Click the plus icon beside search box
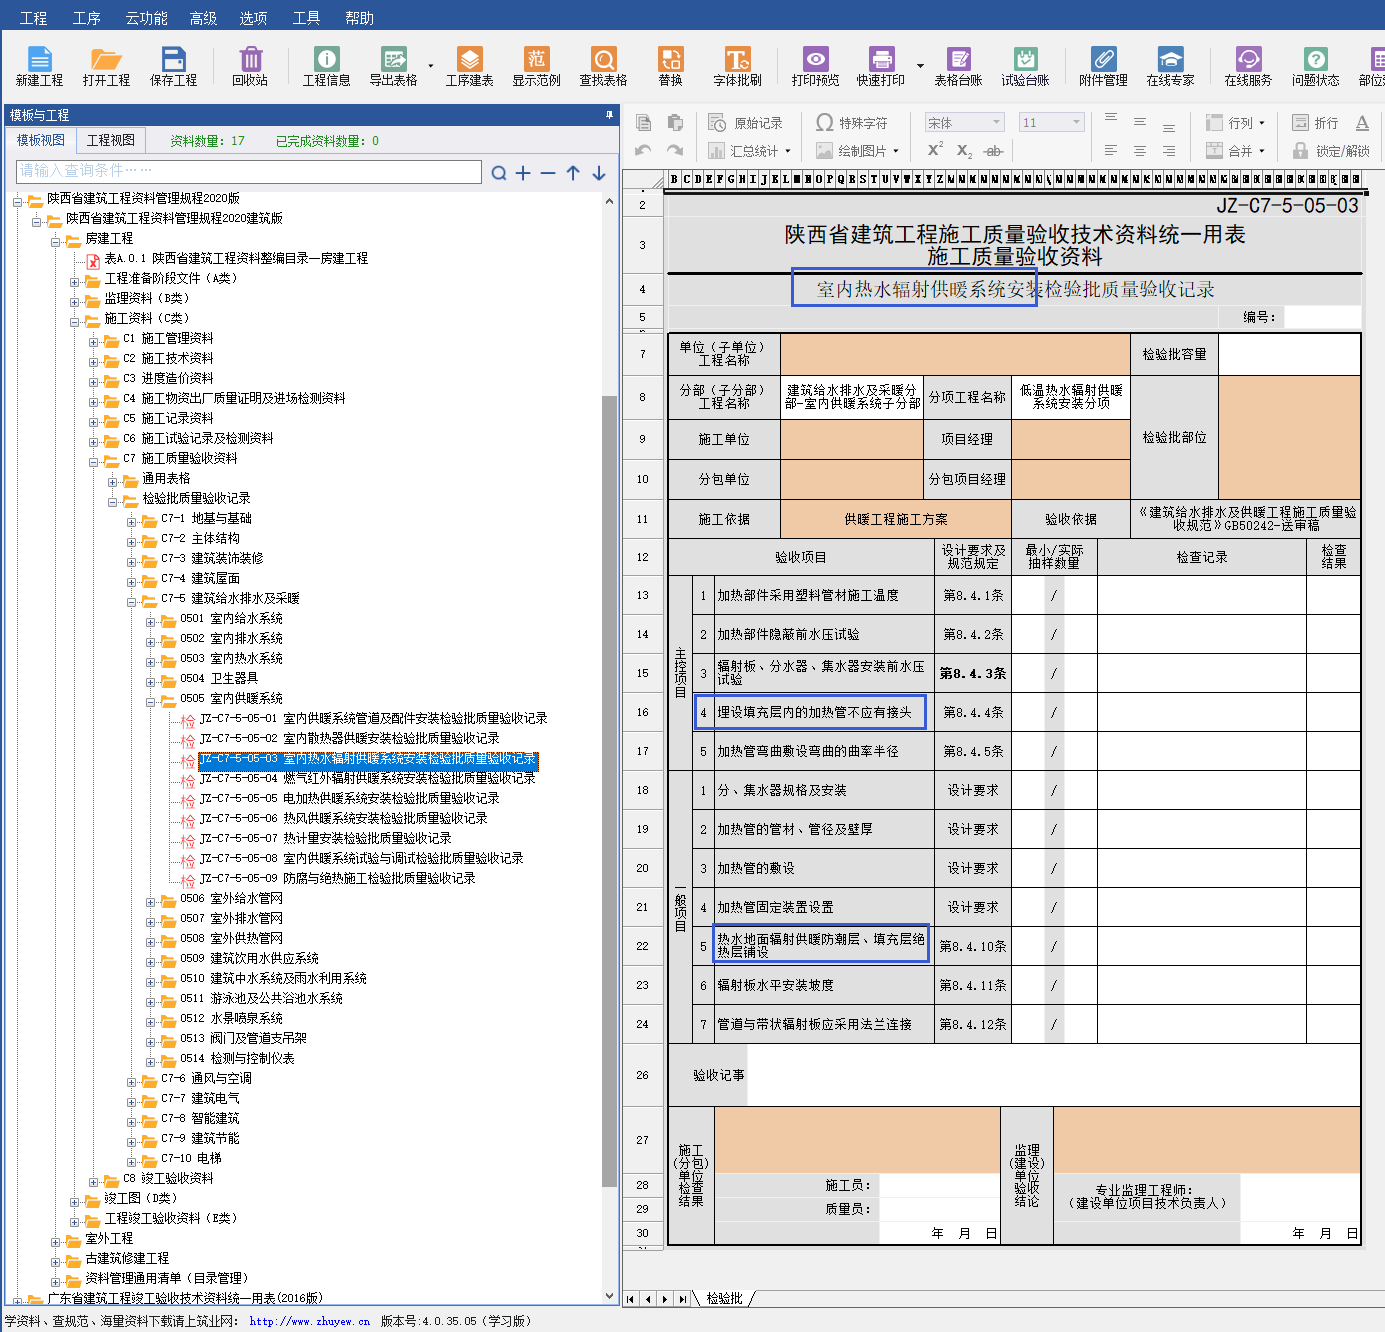 [523, 173]
